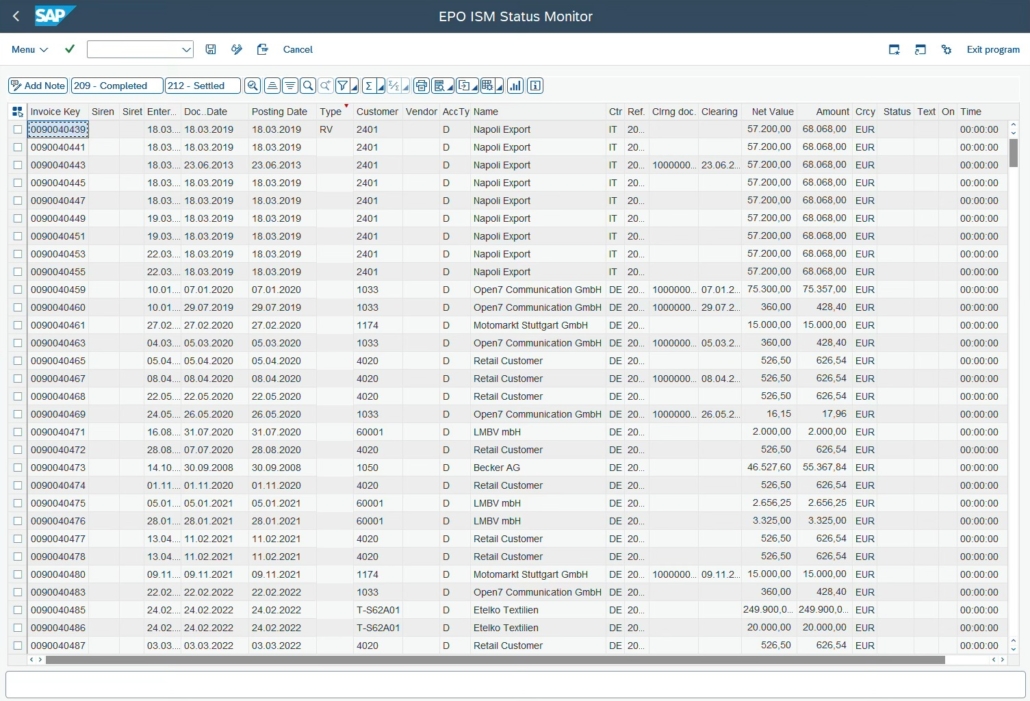Image resolution: width=1030 pixels, height=701 pixels.
Task: Click the Details magnifier icon in ALV toolbar
Action: (252, 85)
